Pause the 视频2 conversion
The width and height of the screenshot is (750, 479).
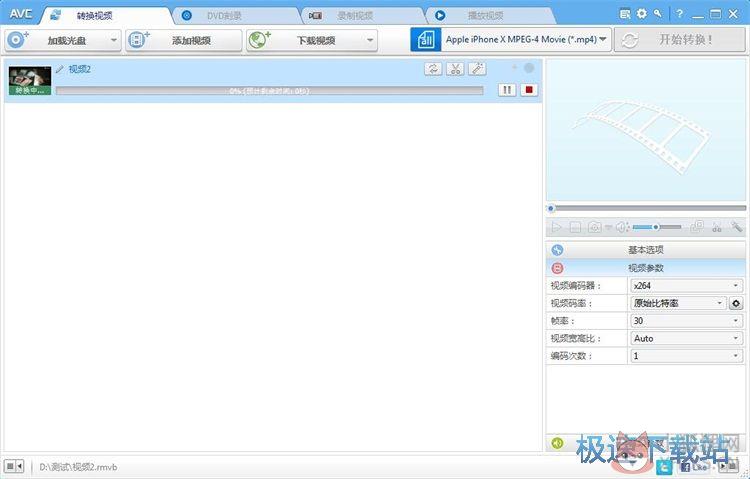507,89
